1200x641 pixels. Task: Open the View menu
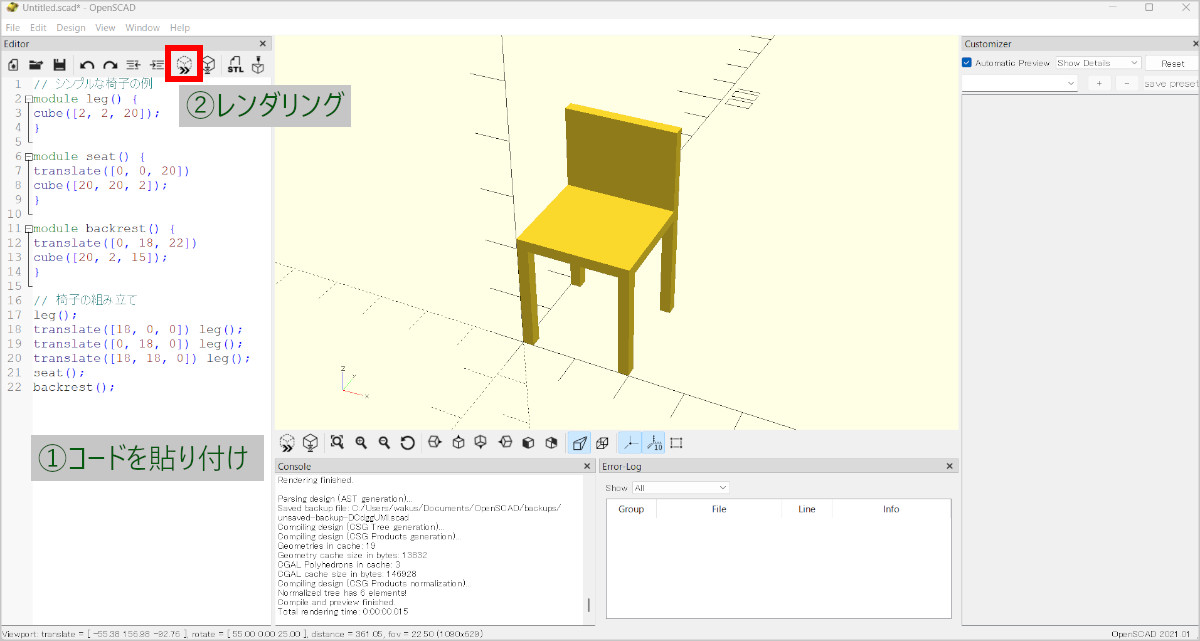pos(105,28)
